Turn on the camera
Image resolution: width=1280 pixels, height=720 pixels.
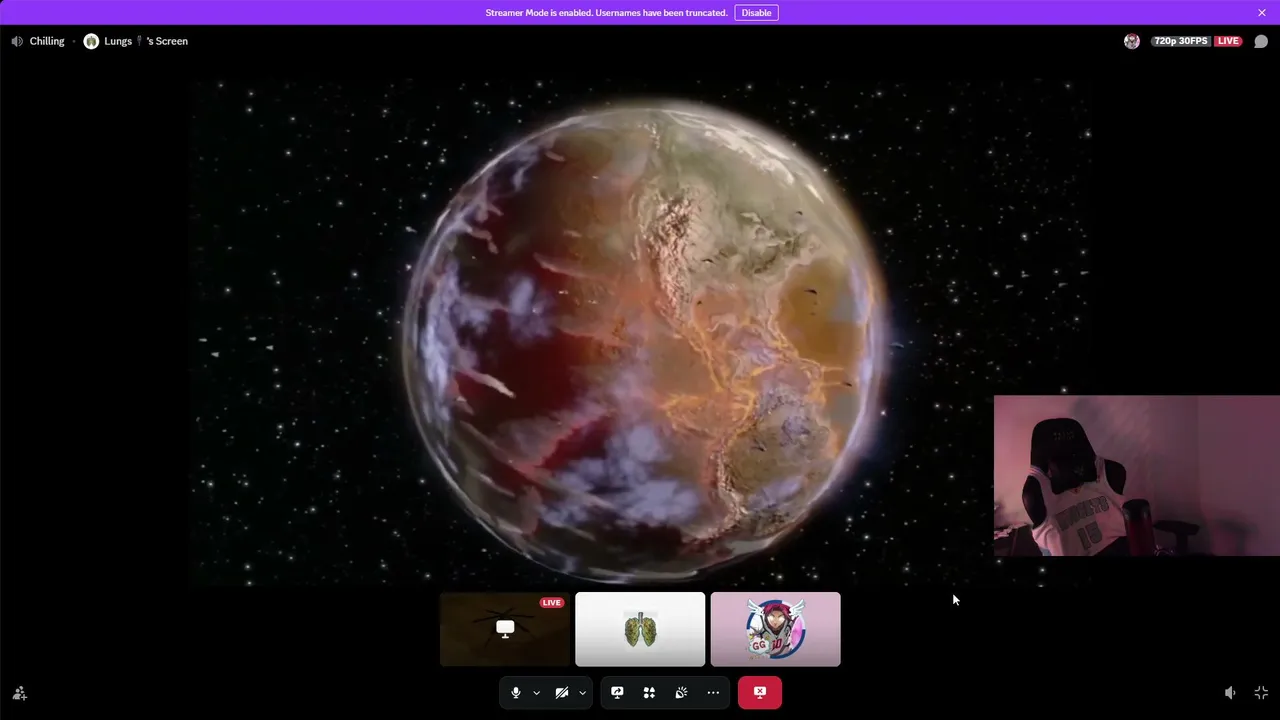(562, 692)
